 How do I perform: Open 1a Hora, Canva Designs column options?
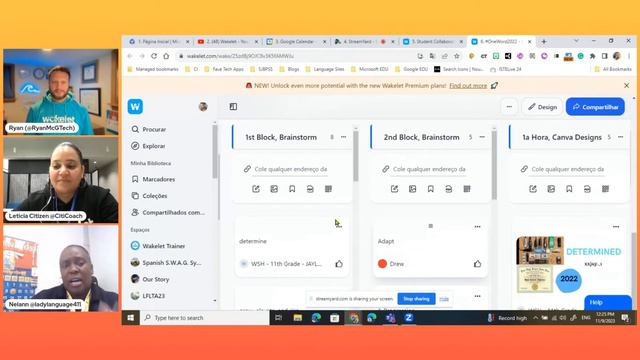point(620,137)
